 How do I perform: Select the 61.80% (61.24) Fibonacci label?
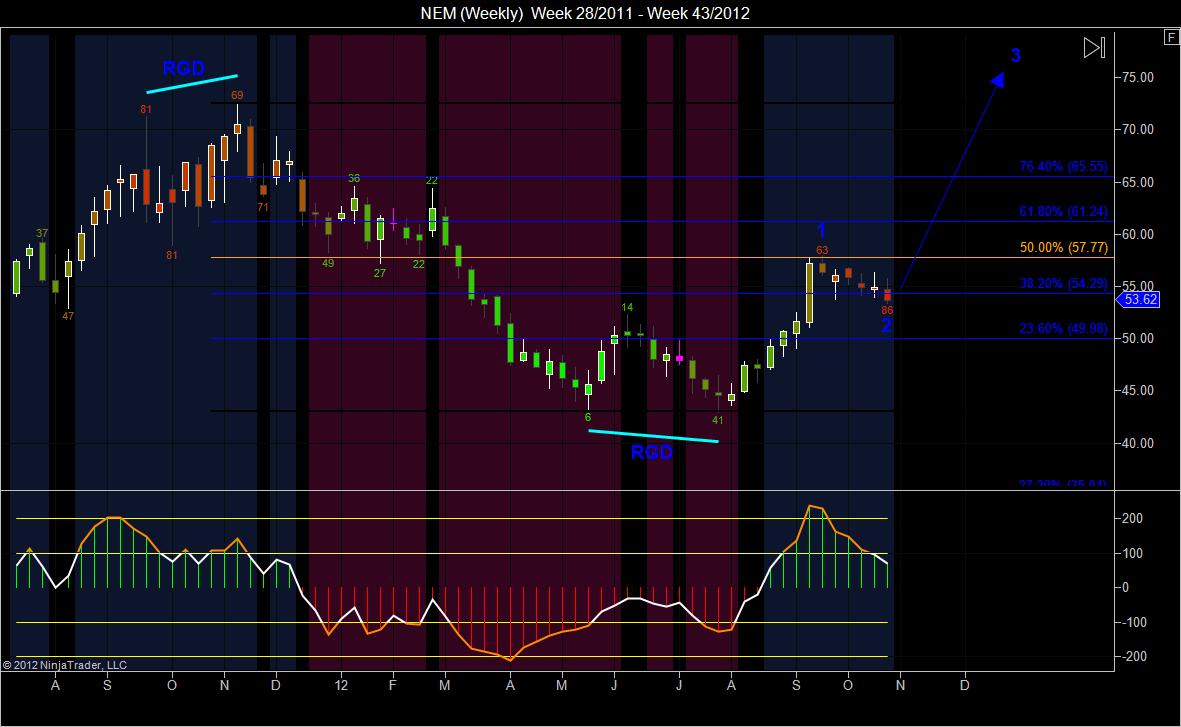[1063, 212]
